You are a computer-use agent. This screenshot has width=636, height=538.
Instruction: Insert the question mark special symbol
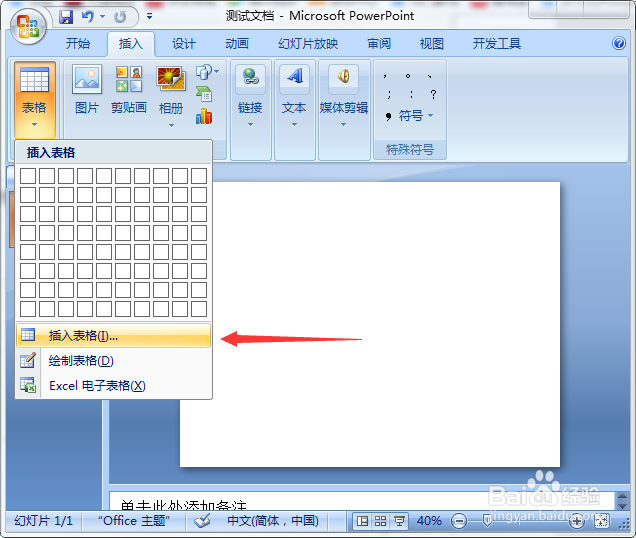(433, 95)
